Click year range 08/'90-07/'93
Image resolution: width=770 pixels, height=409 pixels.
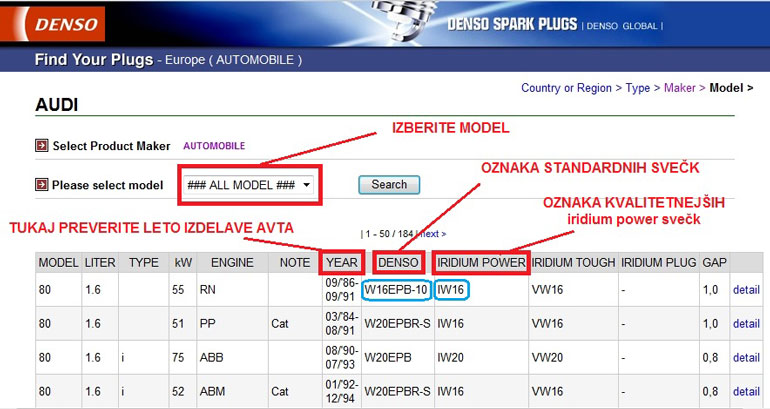point(341,357)
